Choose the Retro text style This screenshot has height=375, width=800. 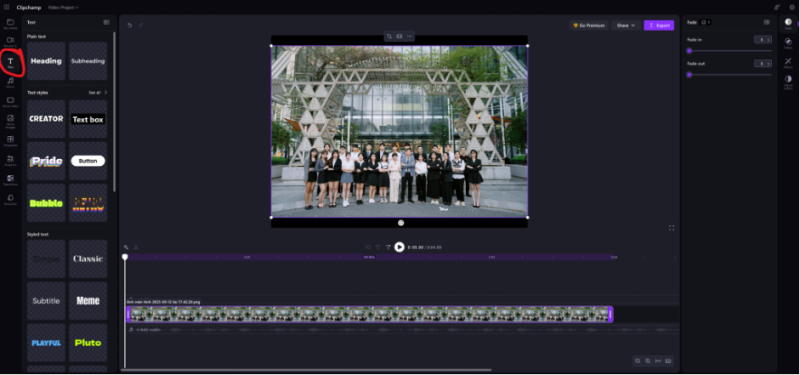tap(88, 203)
